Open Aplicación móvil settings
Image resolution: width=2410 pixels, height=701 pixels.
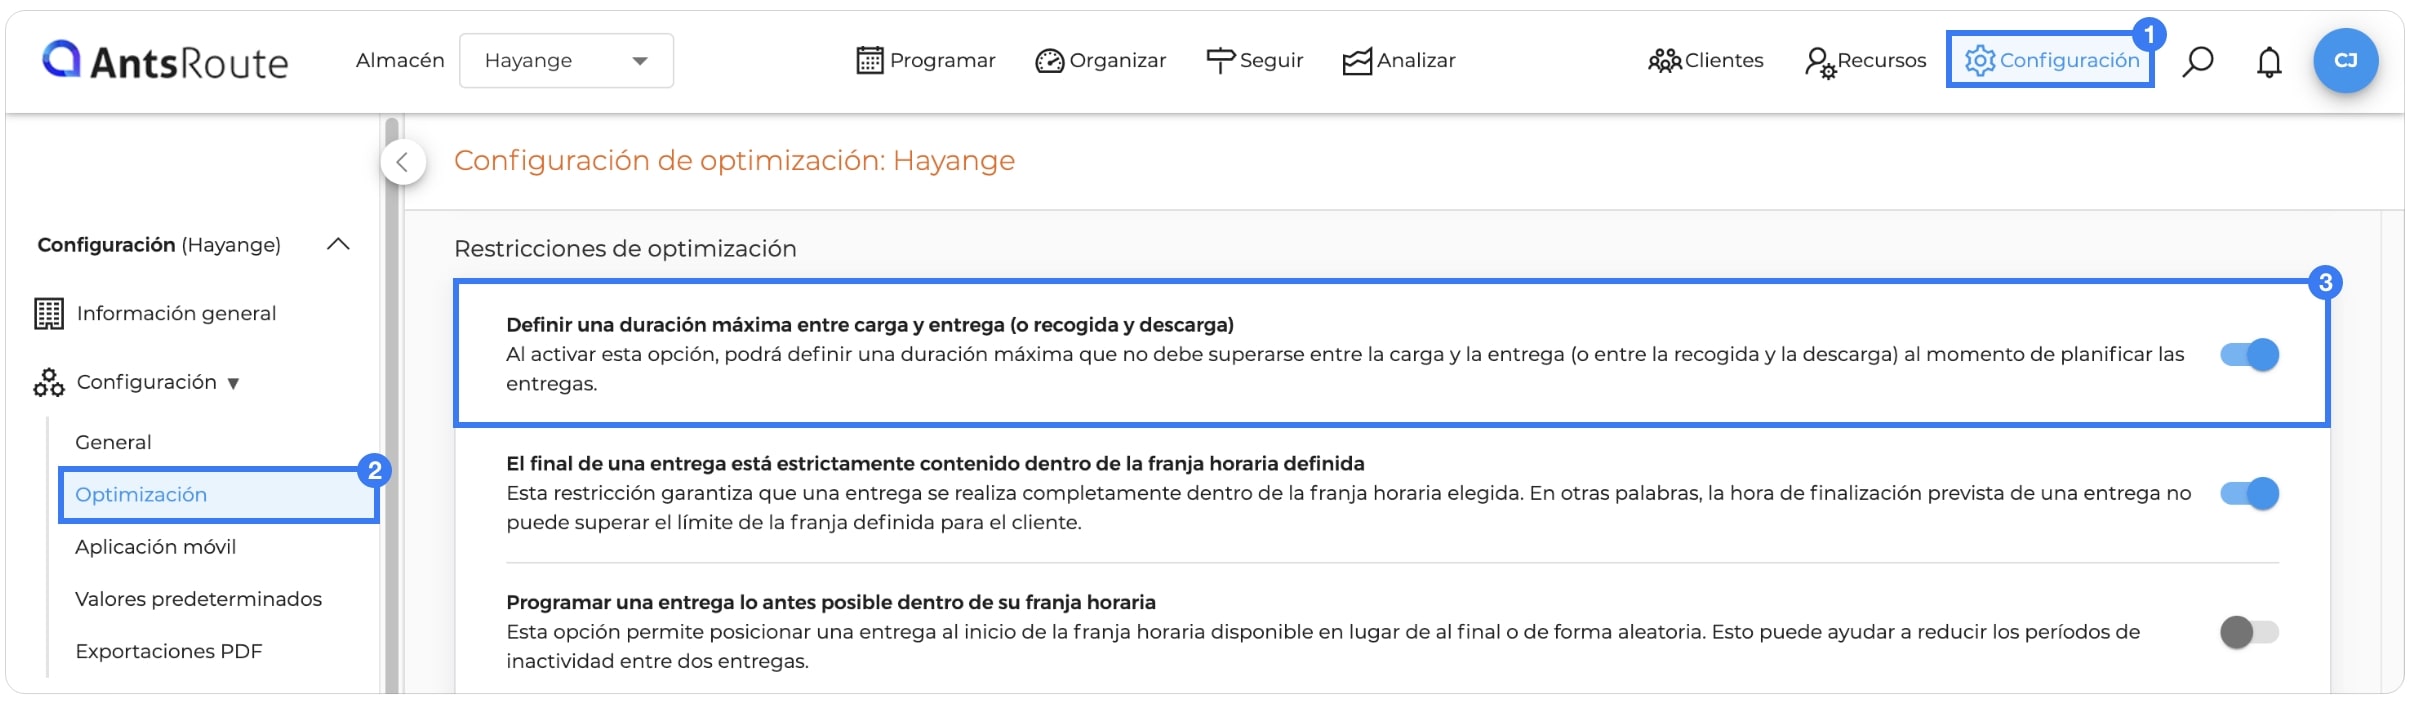[x=155, y=547]
